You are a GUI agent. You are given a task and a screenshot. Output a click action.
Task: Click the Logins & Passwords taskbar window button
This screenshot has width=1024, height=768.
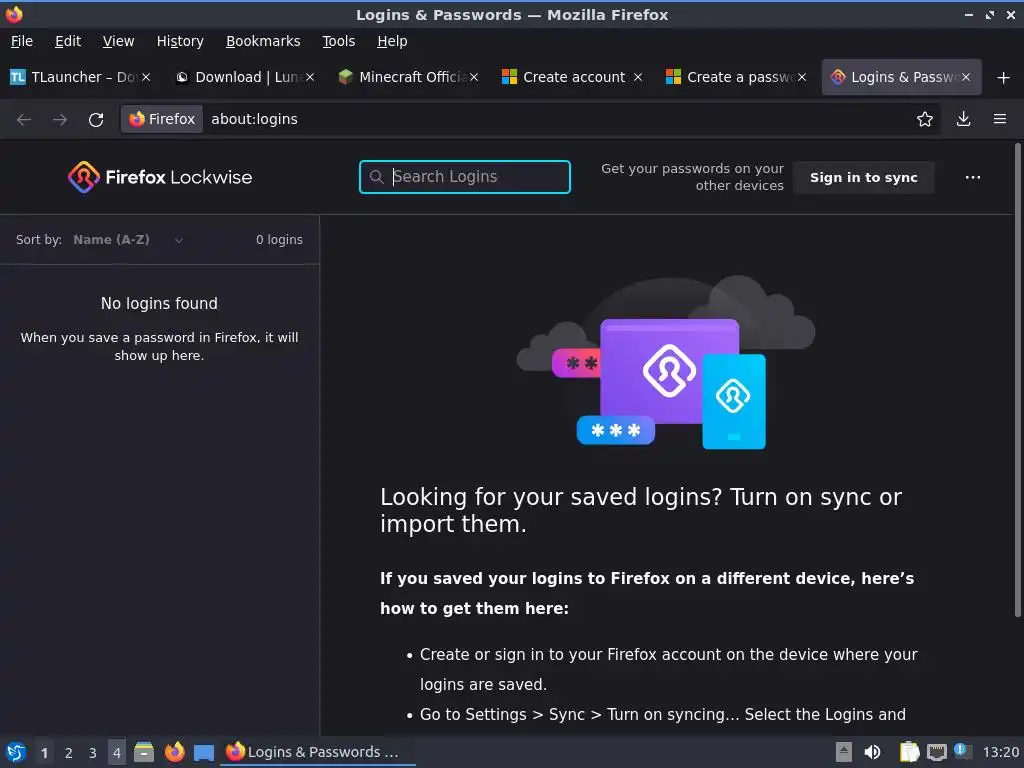[x=319, y=752]
